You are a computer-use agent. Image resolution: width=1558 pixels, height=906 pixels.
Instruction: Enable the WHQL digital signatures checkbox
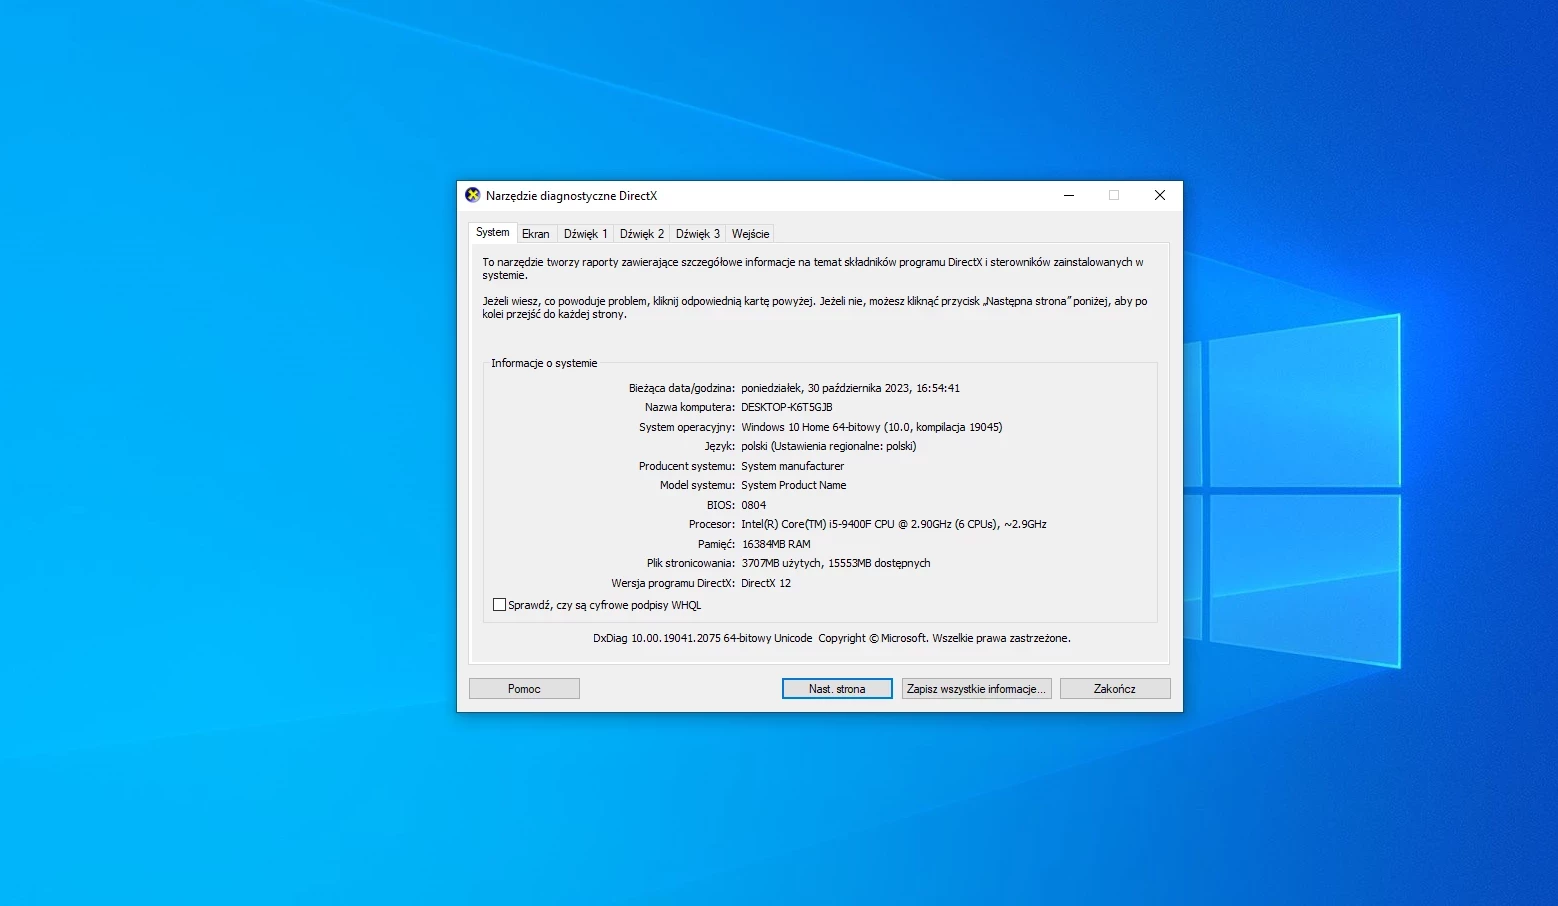499,605
